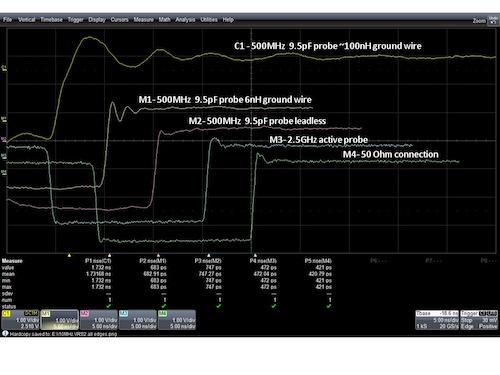The height and width of the screenshot is (375, 500).
Task: Select the P4 rise(M3) measurement header
Action: pos(263,261)
